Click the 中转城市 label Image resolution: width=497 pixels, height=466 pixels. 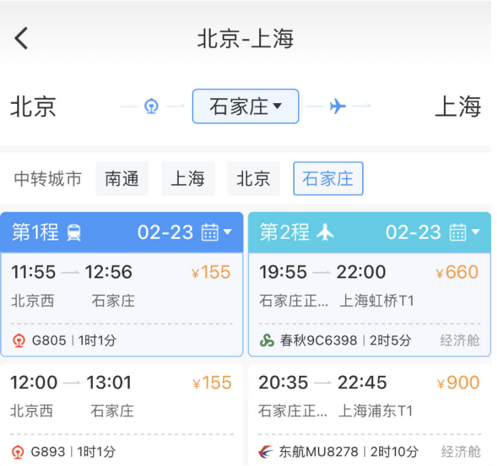click(48, 179)
